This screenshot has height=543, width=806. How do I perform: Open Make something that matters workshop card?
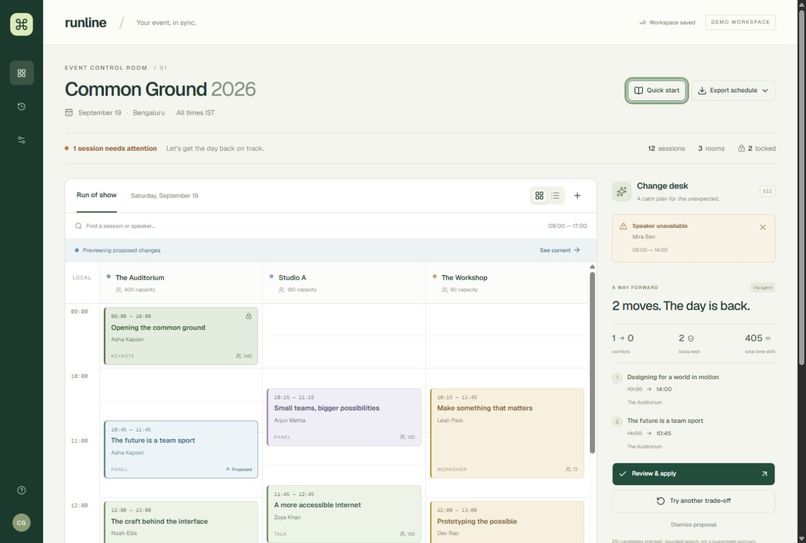pyautogui.click(x=507, y=433)
